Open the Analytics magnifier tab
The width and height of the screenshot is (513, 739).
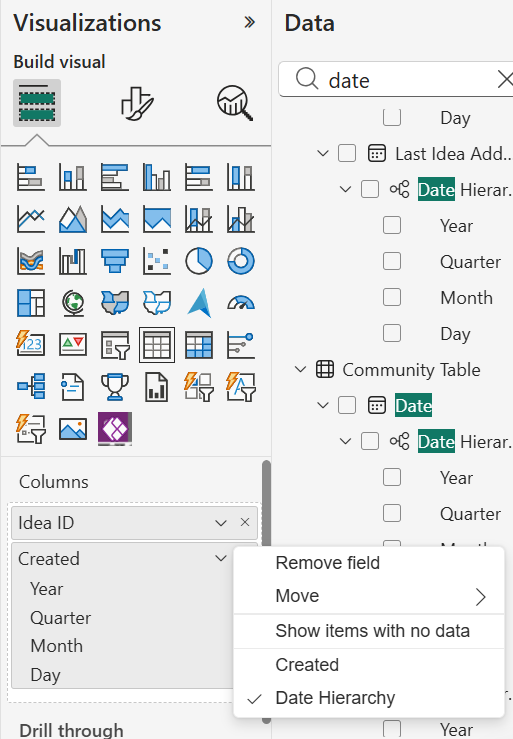pyautogui.click(x=235, y=103)
